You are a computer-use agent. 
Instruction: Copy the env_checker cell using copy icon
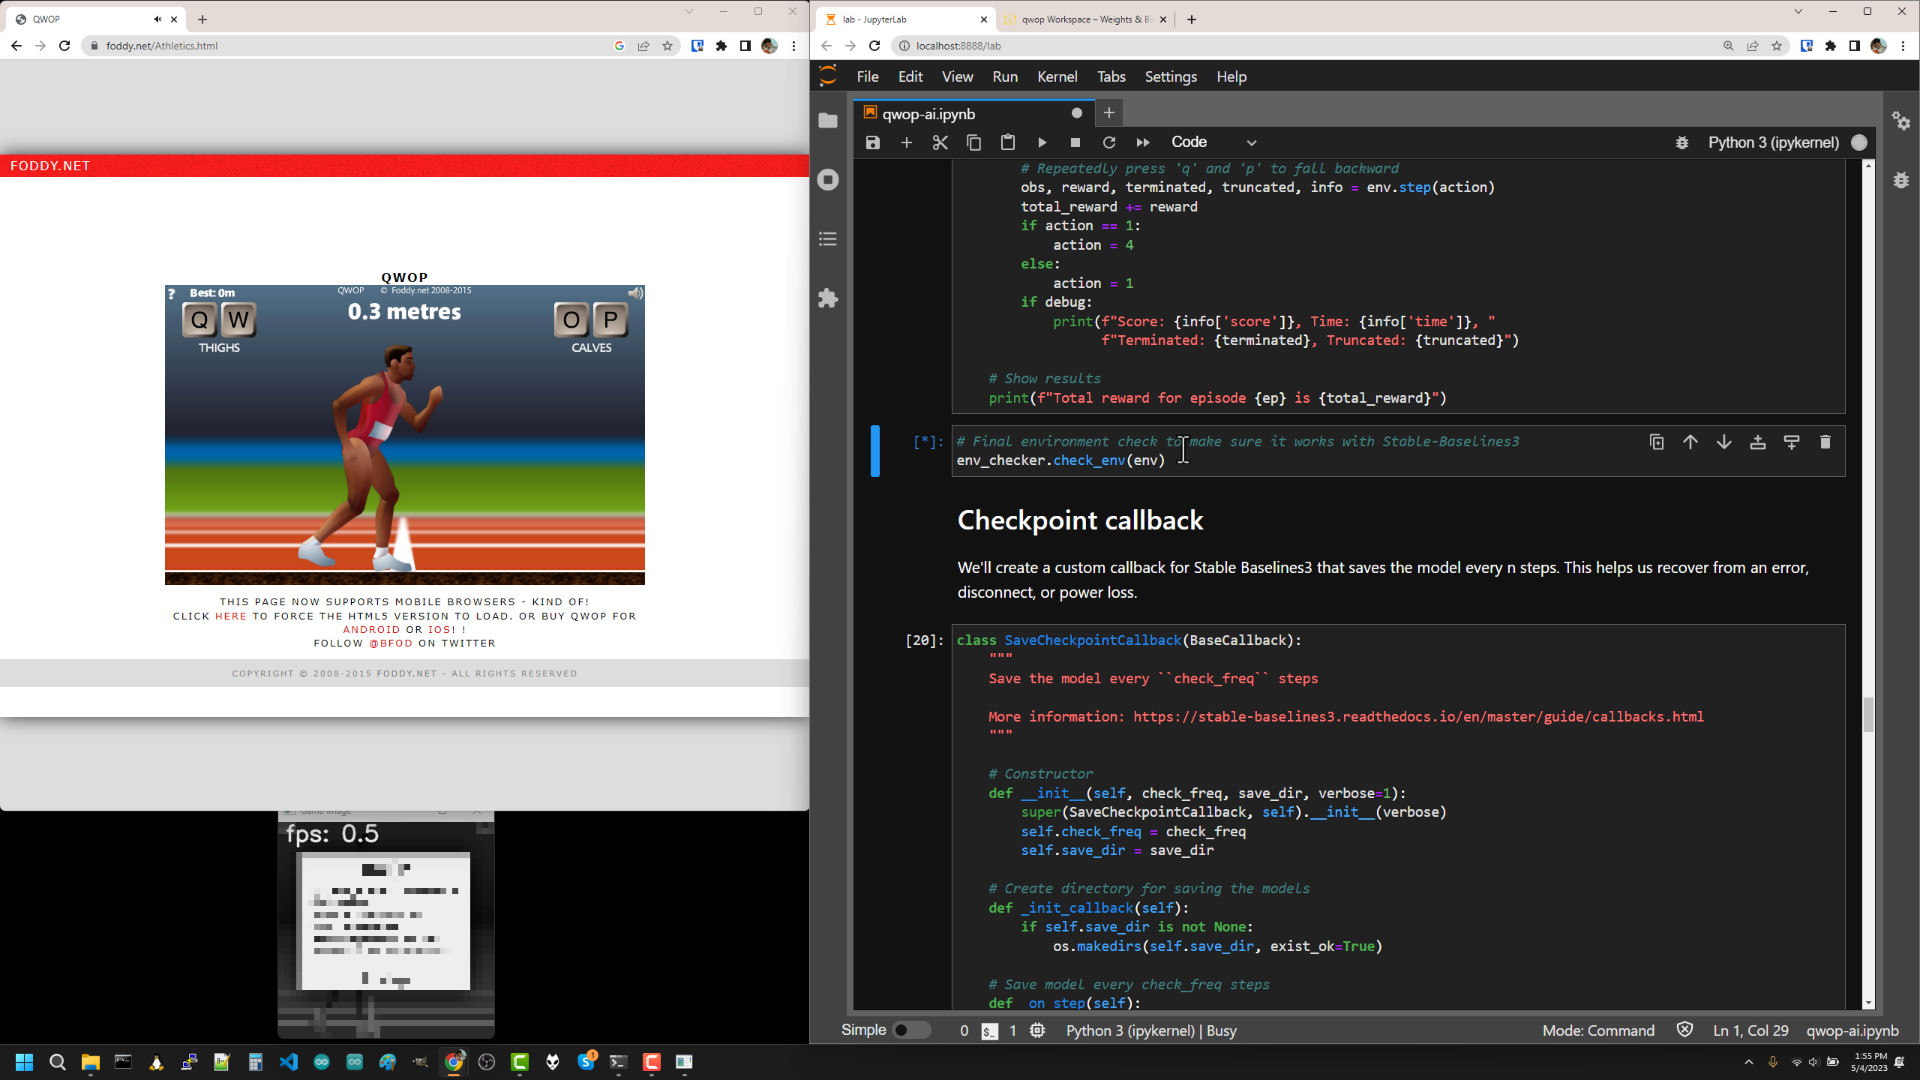point(1657,441)
